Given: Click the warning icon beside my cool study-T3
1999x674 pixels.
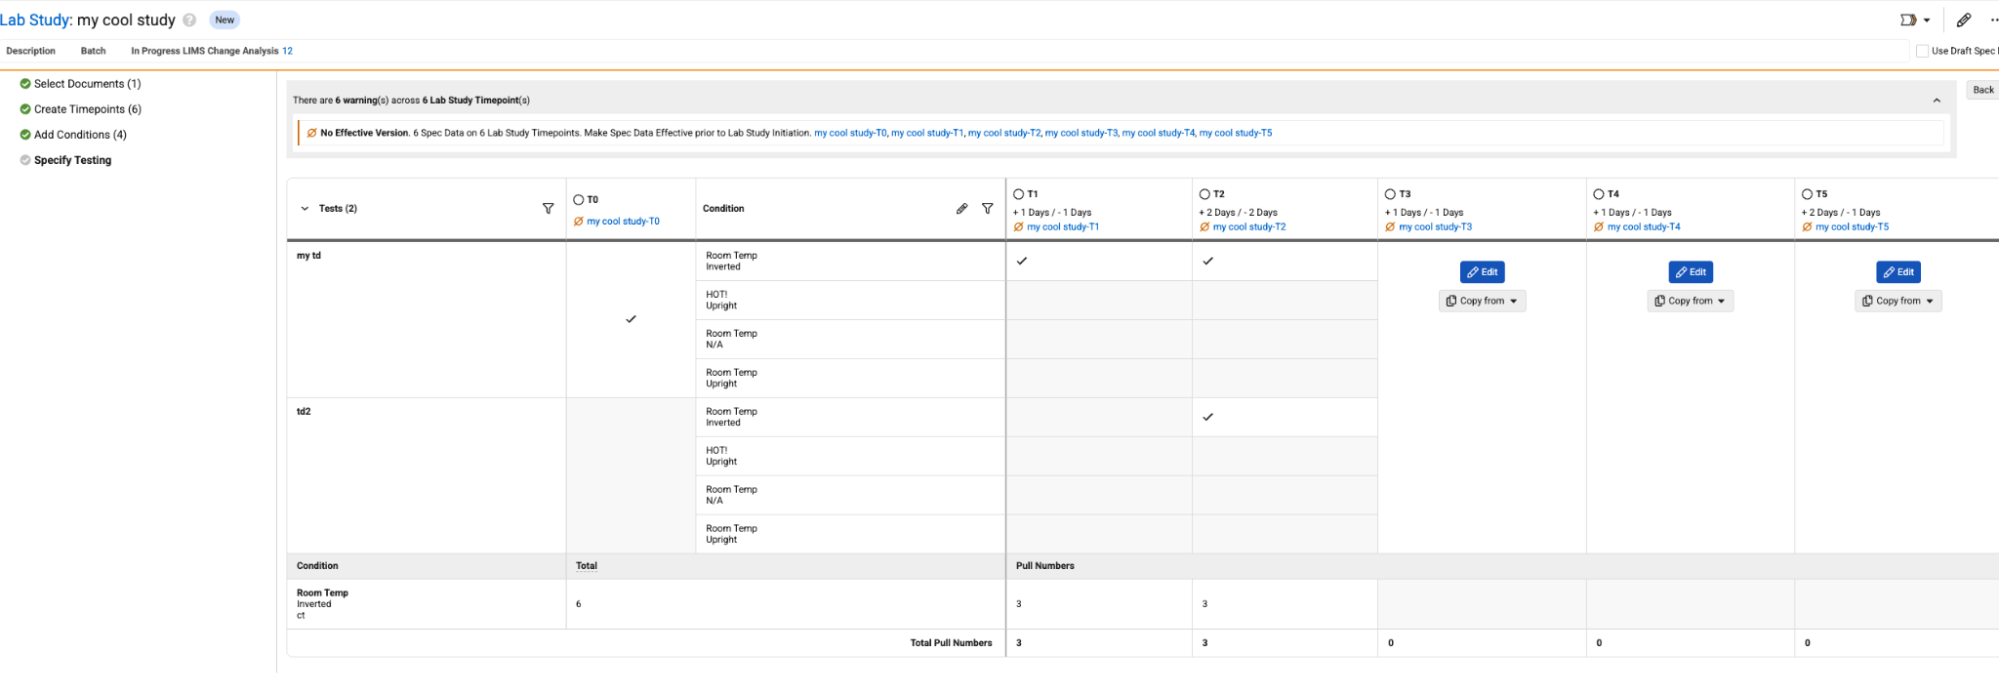Looking at the screenshot, I should pos(1390,227).
